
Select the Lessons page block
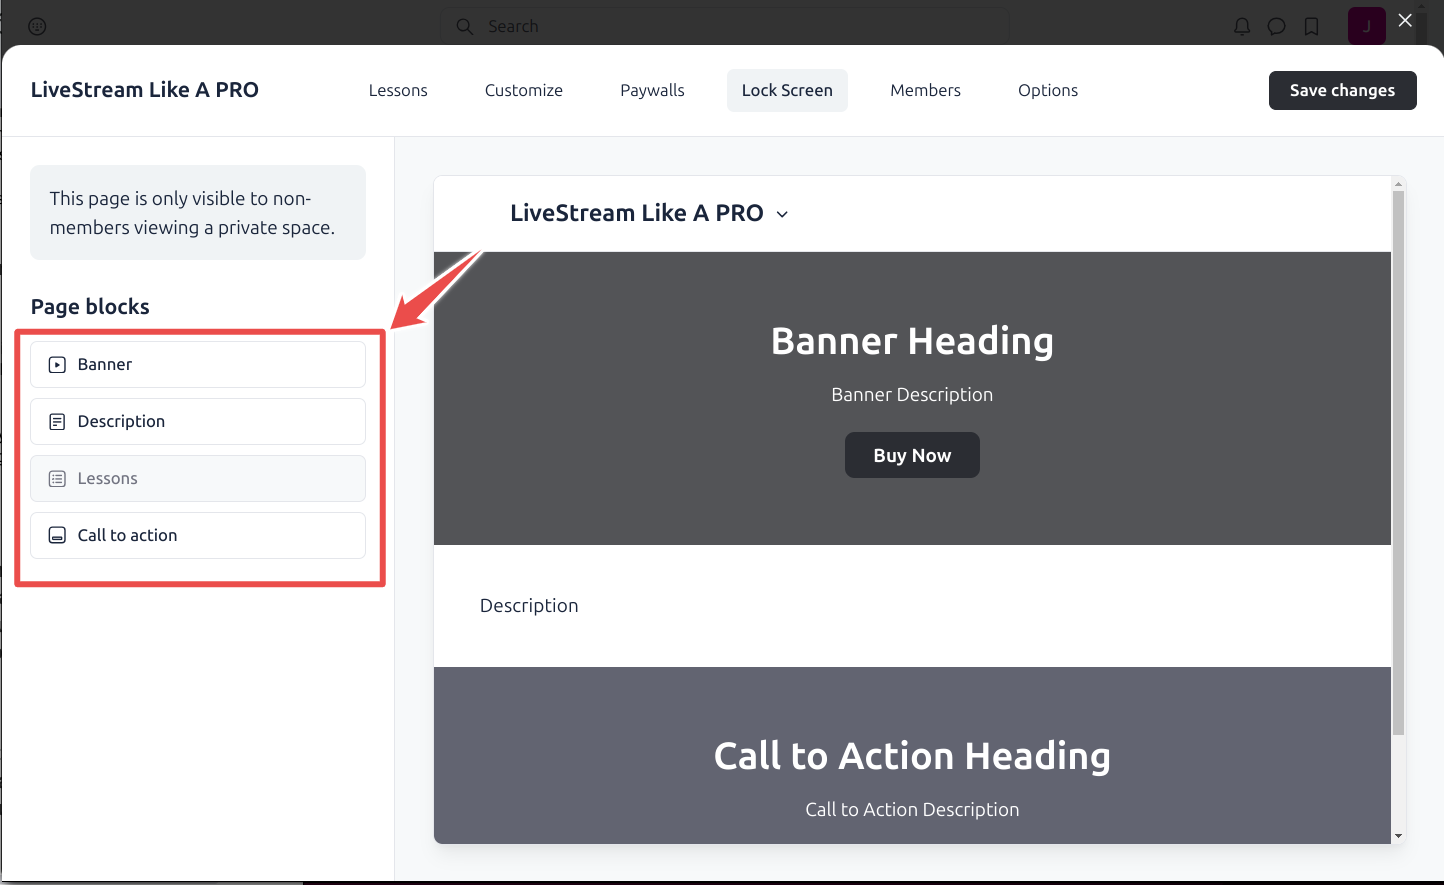pos(198,479)
